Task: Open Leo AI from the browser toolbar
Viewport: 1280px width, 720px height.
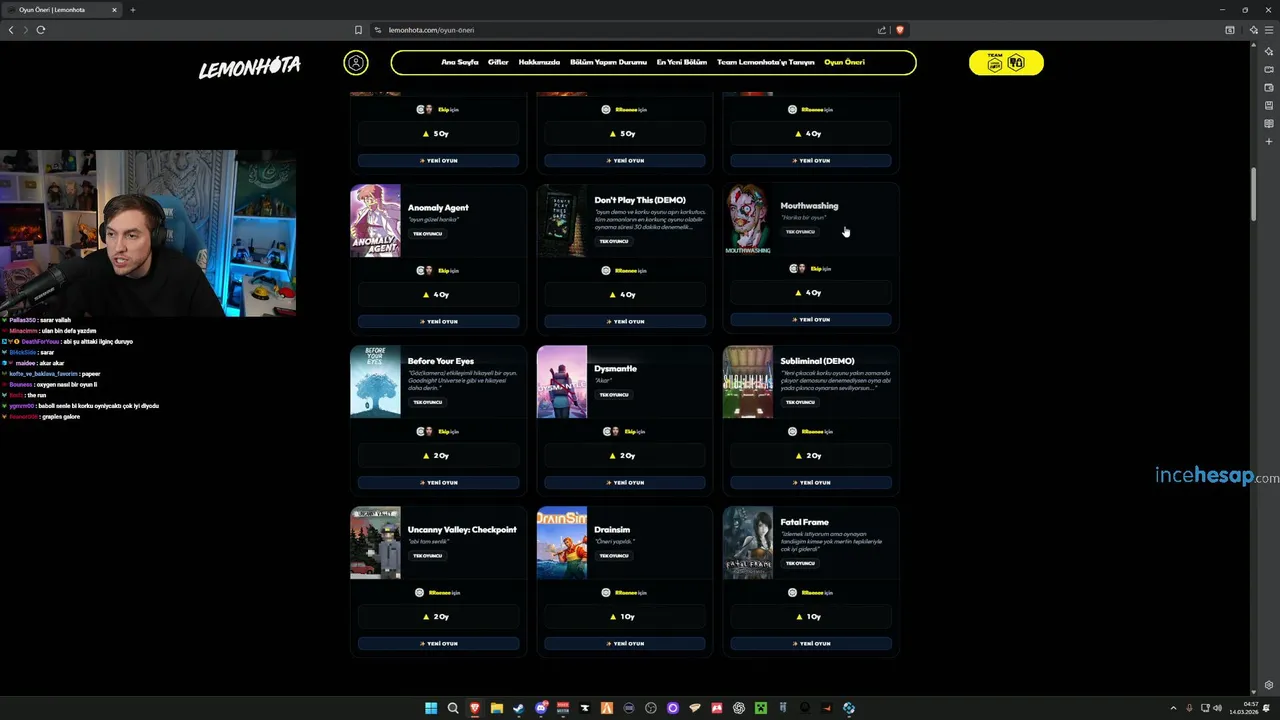Action: point(1253,30)
